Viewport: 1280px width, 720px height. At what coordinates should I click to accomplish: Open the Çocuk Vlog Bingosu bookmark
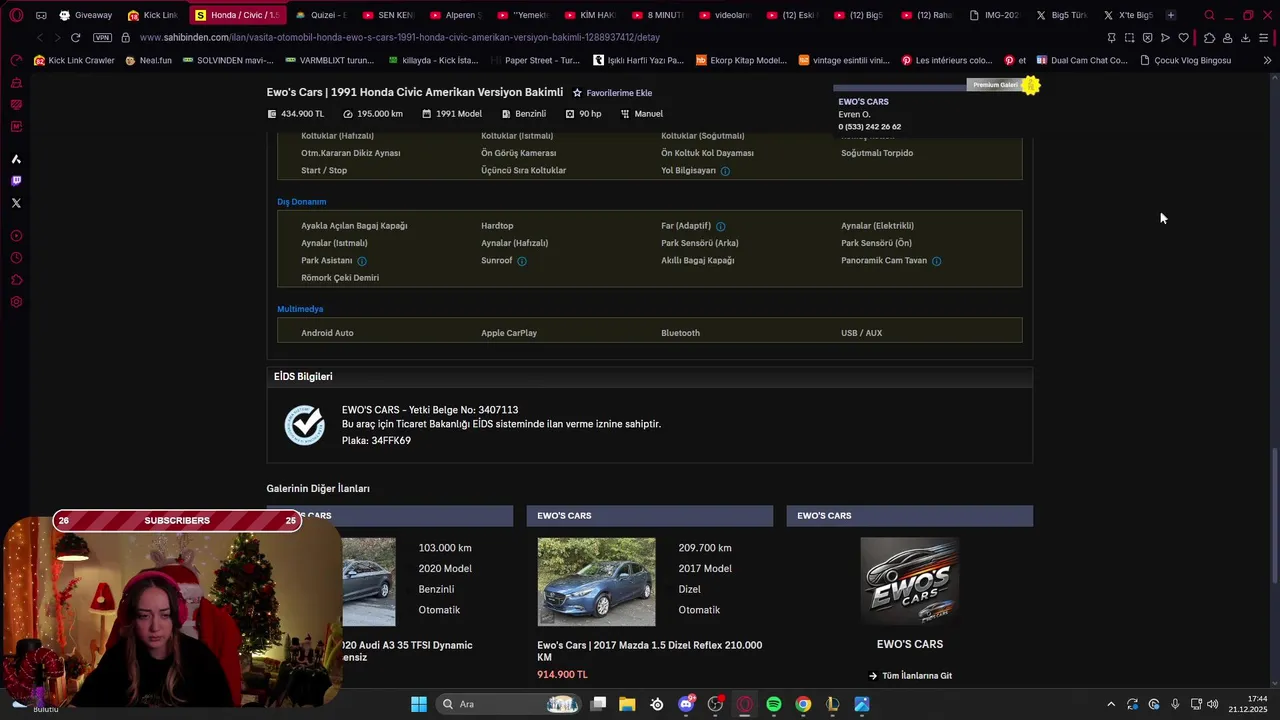1186,60
